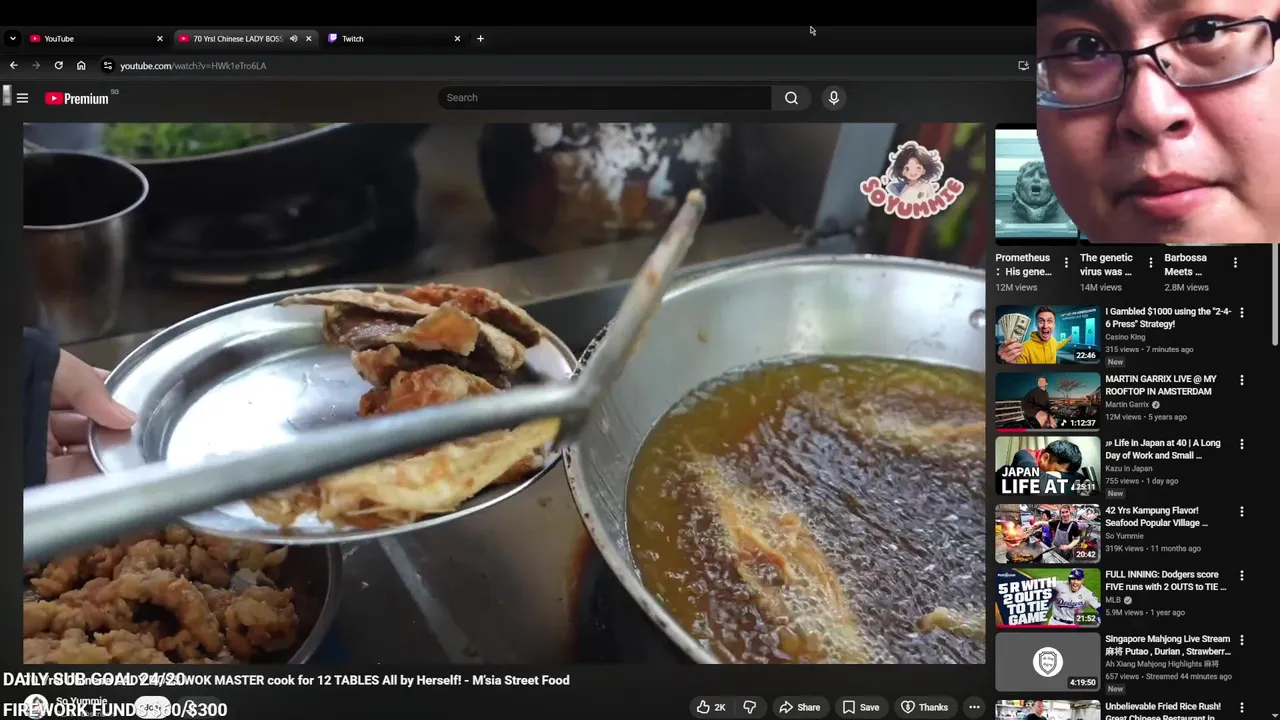The height and width of the screenshot is (720, 1280).
Task: Save video to a playlist
Action: [x=860, y=707]
